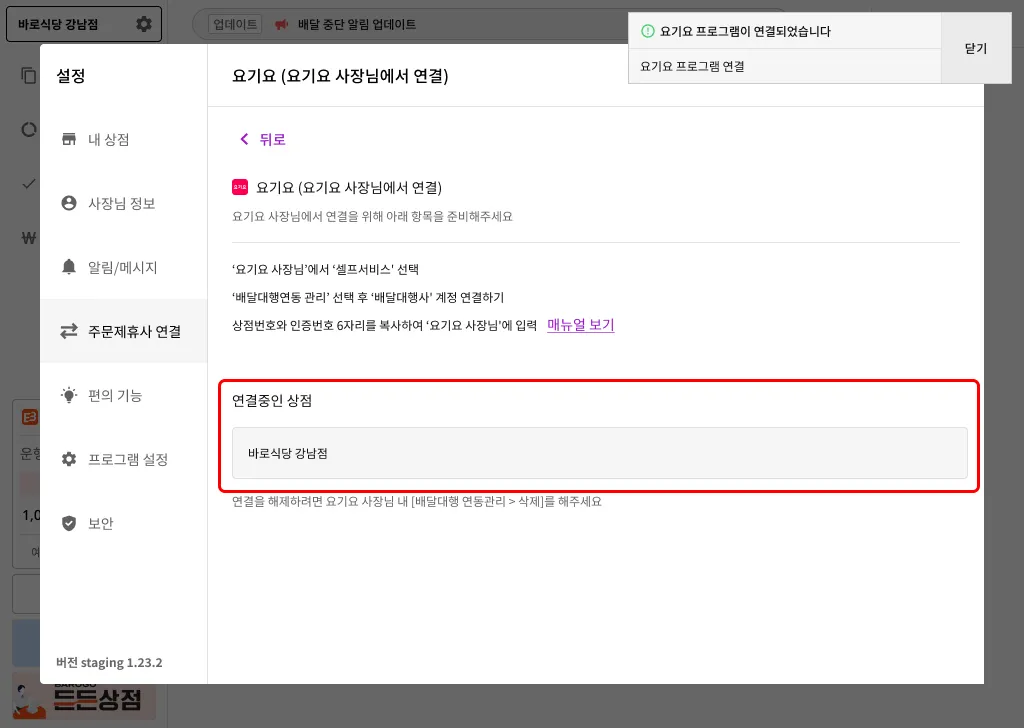Click the red 요기요 logo icon

pyautogui.click(x=240, y=187)
